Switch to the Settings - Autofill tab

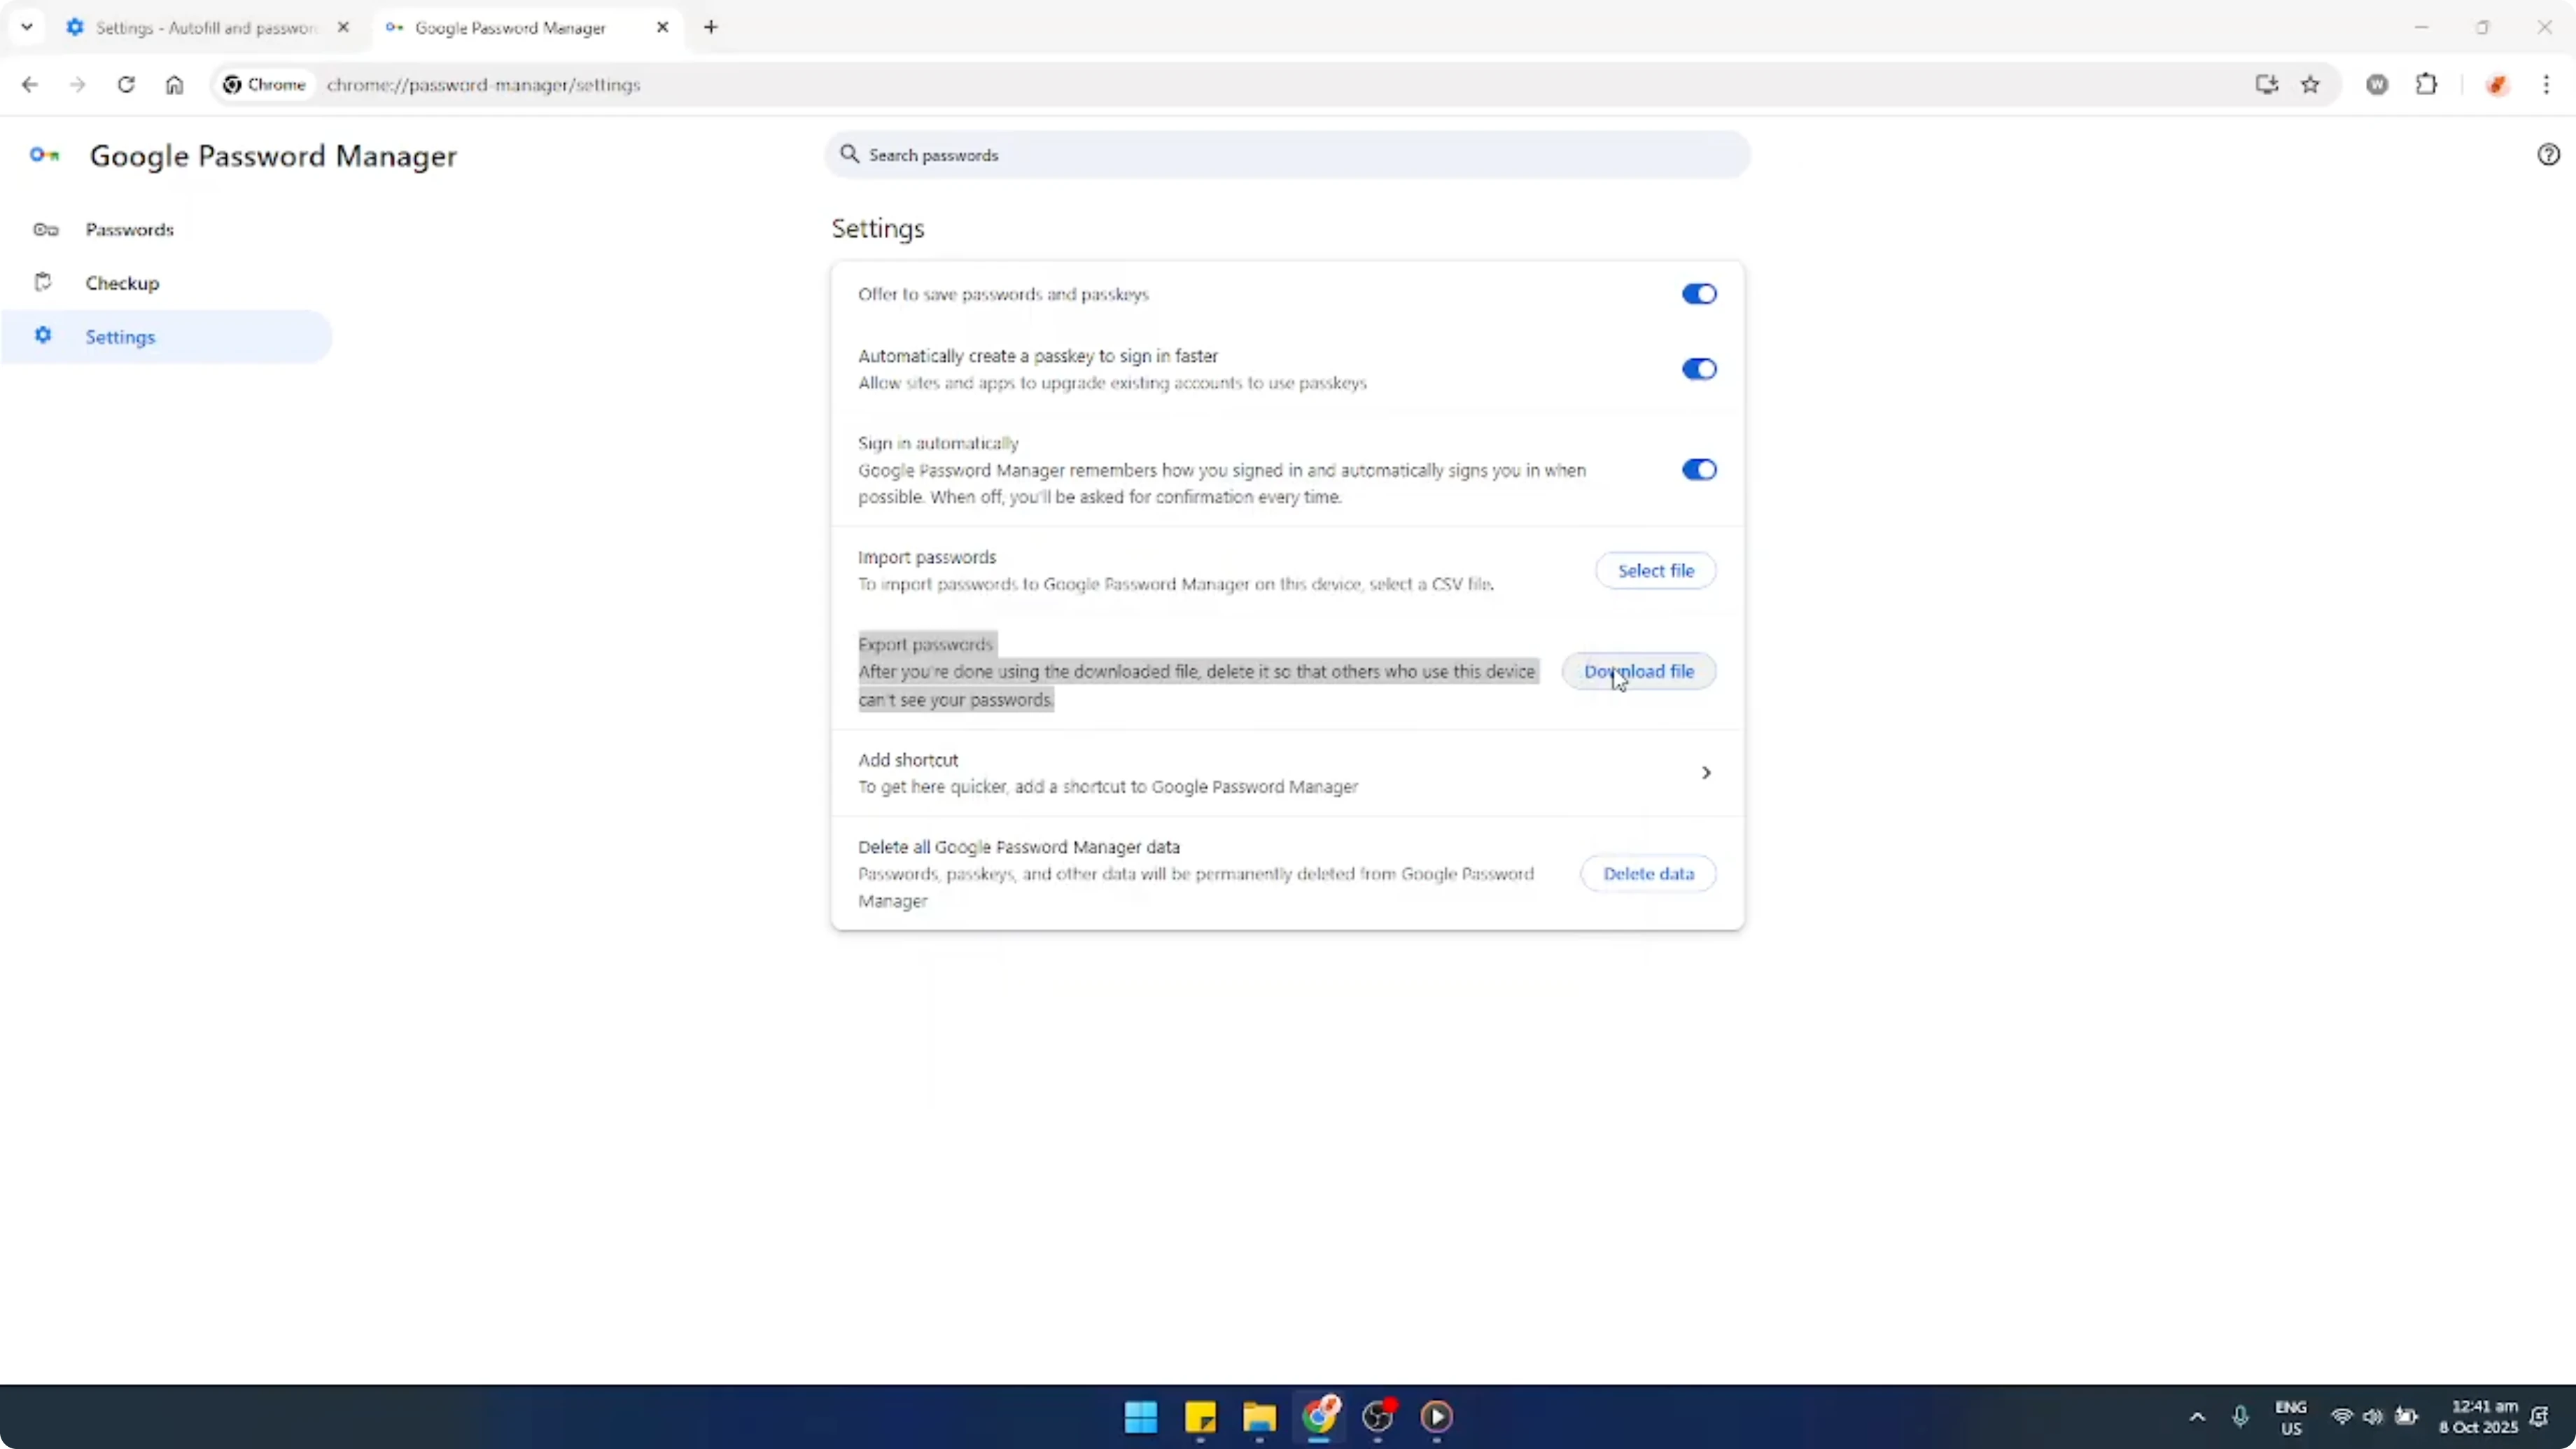click(195, 28)
